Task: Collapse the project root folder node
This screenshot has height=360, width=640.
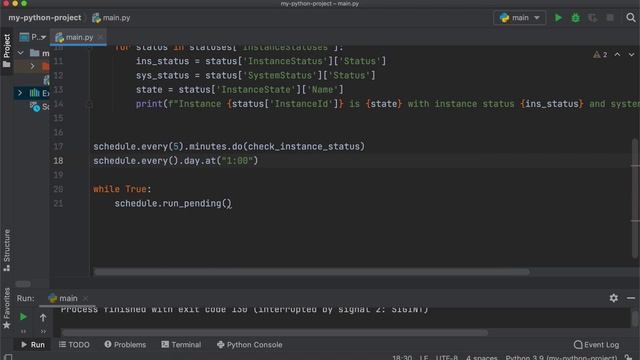Action: point(20,53)
